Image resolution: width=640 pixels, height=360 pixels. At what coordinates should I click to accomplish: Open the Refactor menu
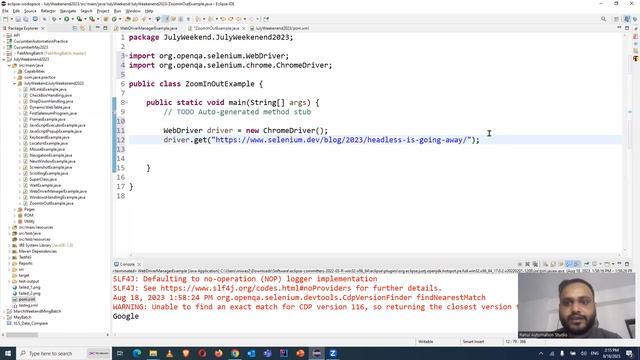click(x=48, y=11)
